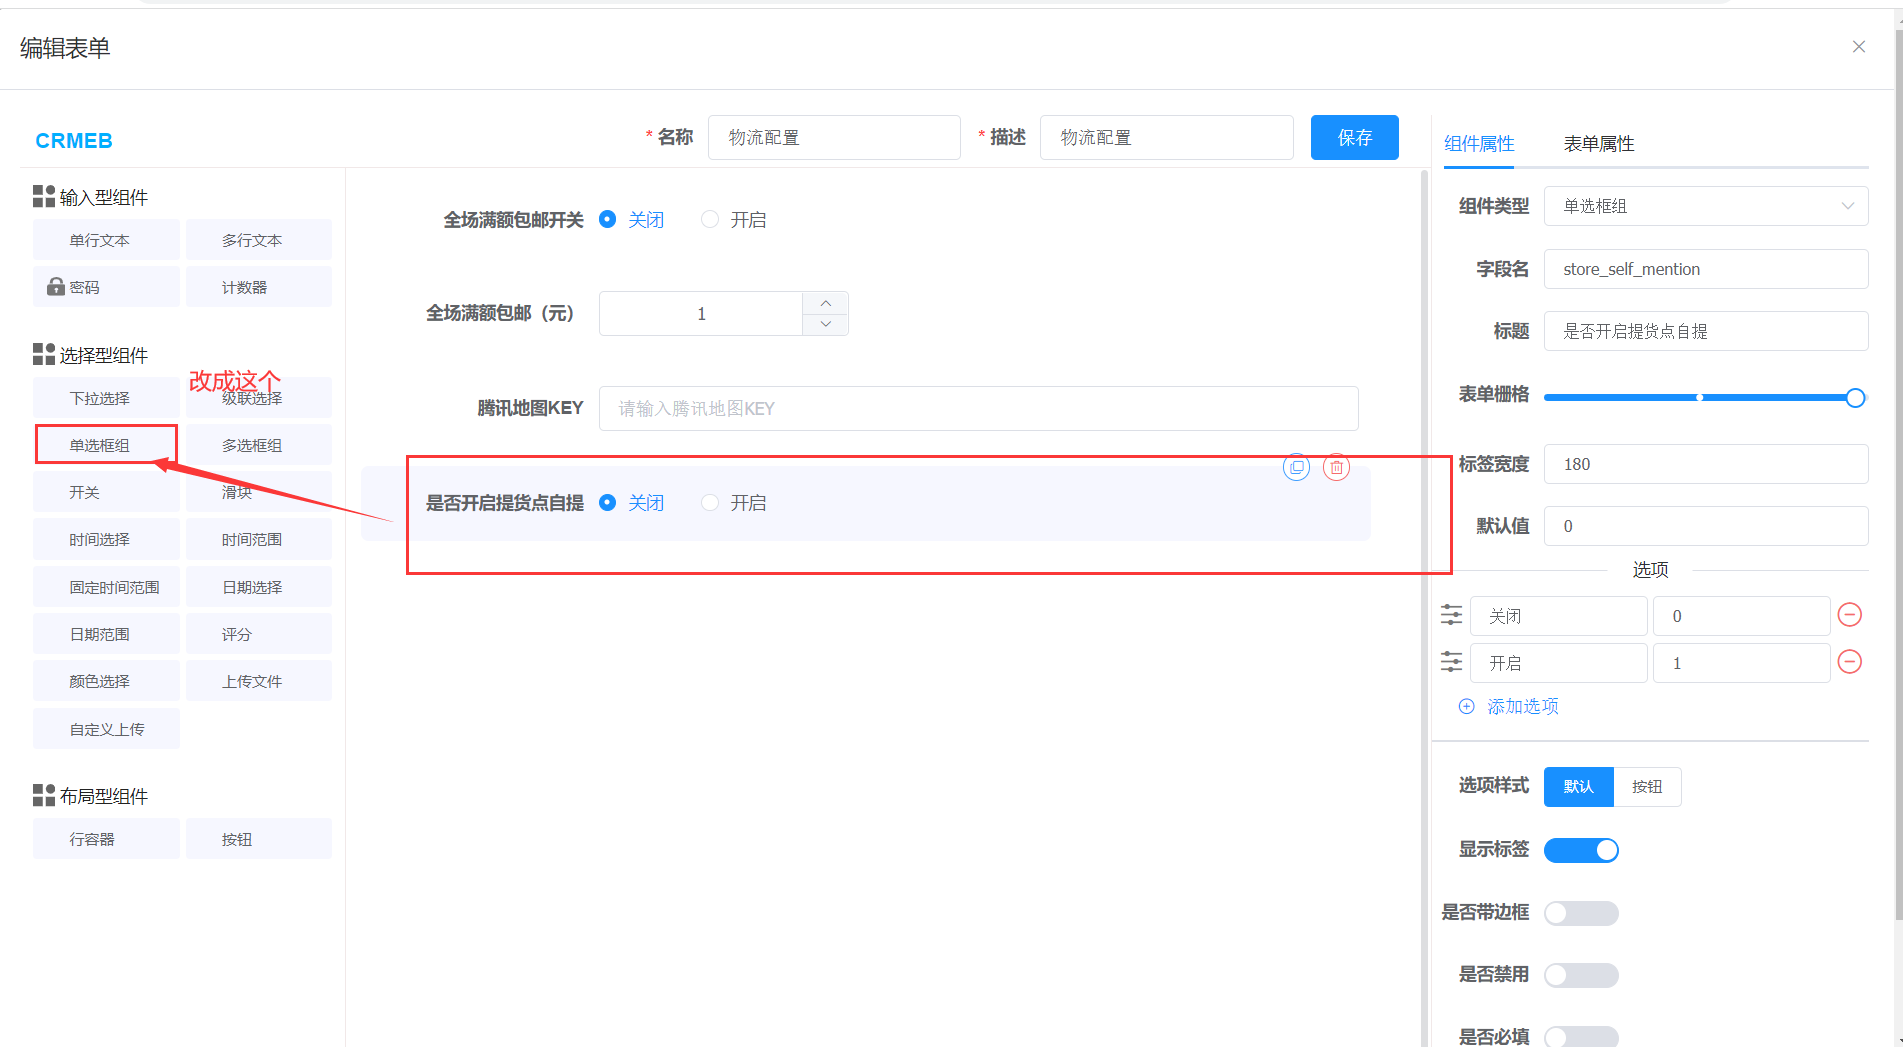
Task: Delete the 是否开启提货点自提 field
Action: 1336,467
